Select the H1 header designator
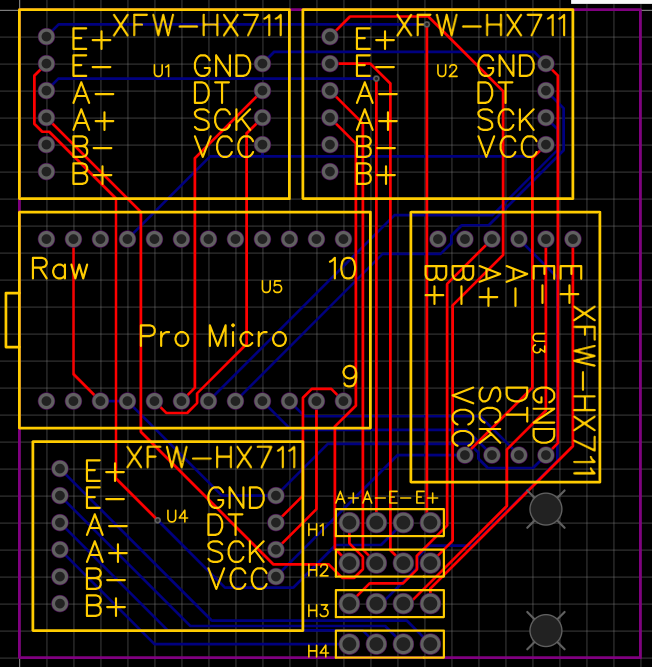Screen dimensions: 652x667 [316, 530]
